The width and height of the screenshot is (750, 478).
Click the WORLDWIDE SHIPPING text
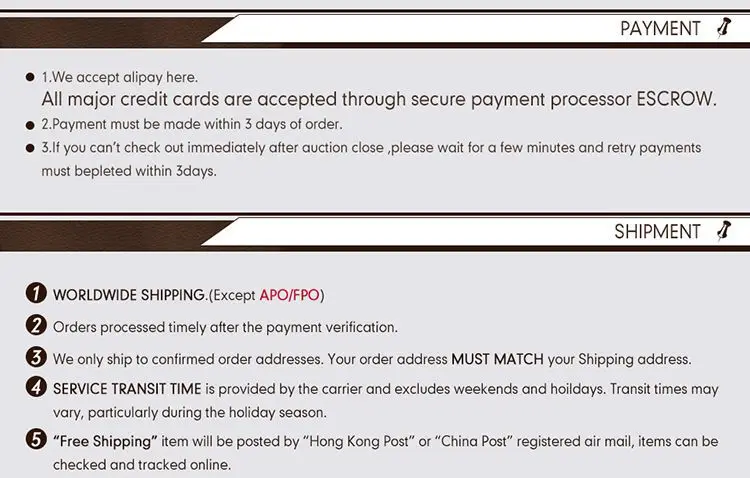128,295
